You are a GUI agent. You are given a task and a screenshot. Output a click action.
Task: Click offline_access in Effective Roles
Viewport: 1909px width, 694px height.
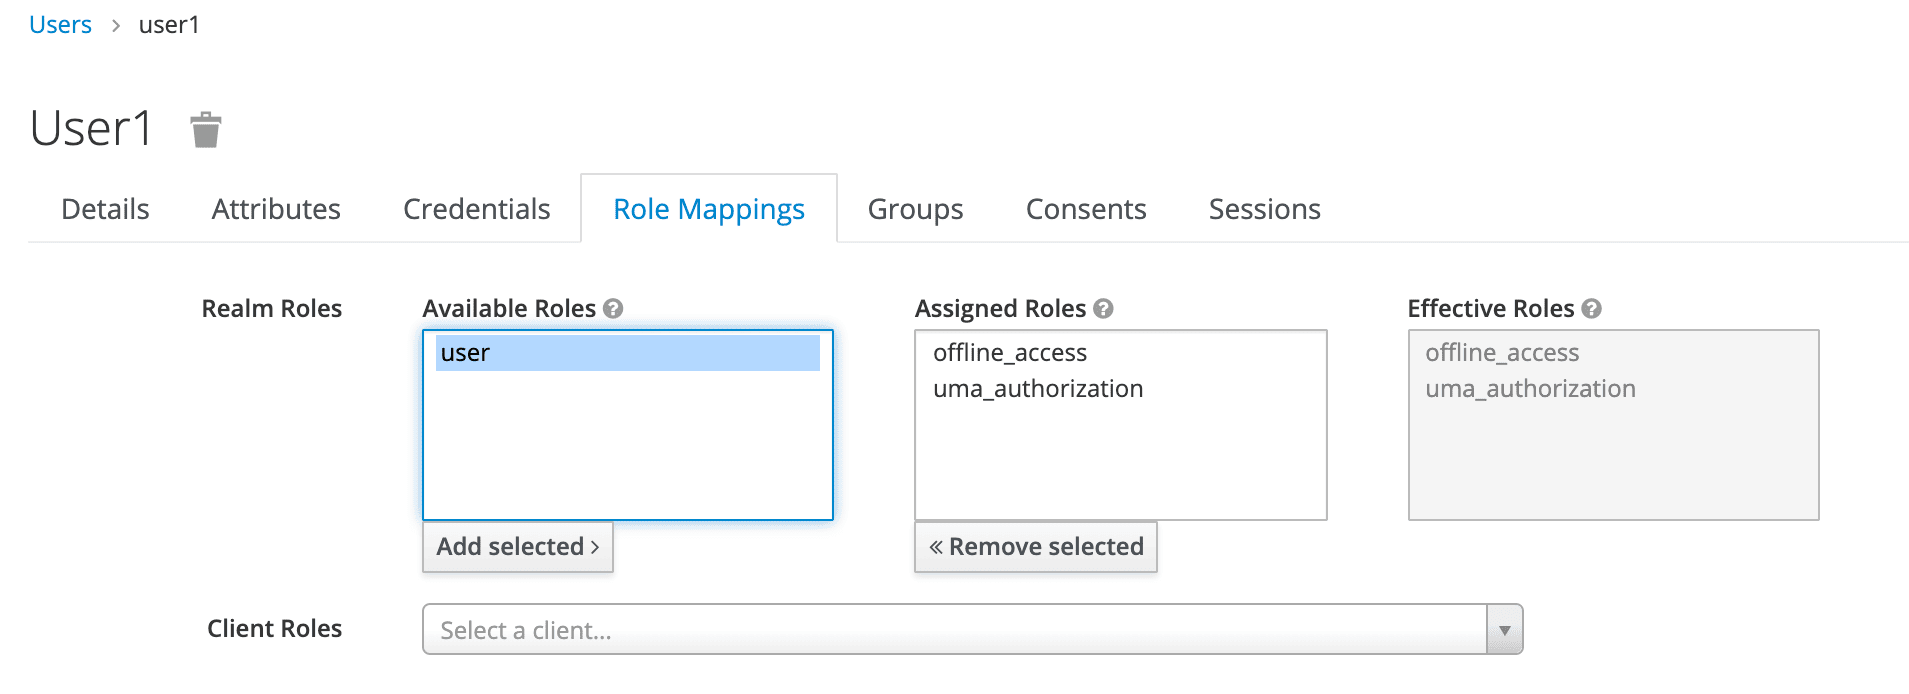[1502, 353]
